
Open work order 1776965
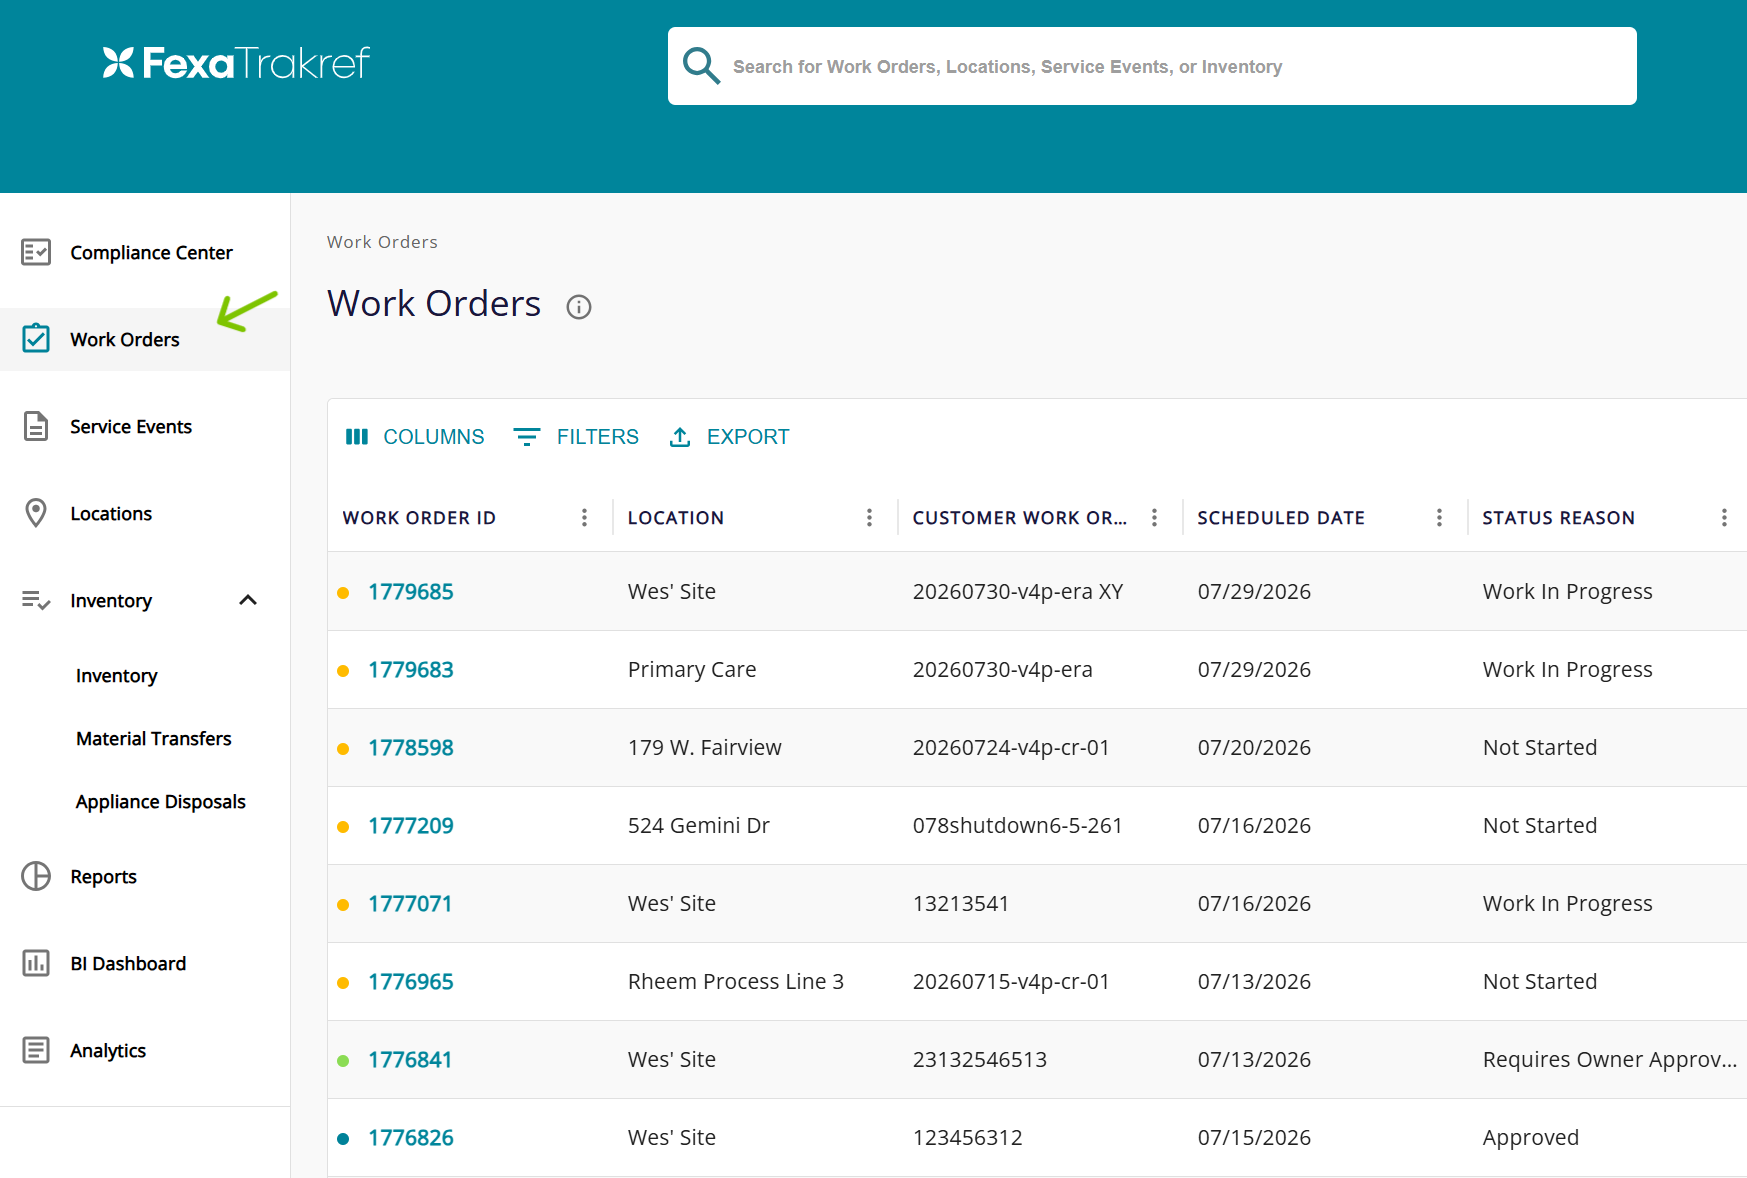pyautogui.click(x=411, y=982)
